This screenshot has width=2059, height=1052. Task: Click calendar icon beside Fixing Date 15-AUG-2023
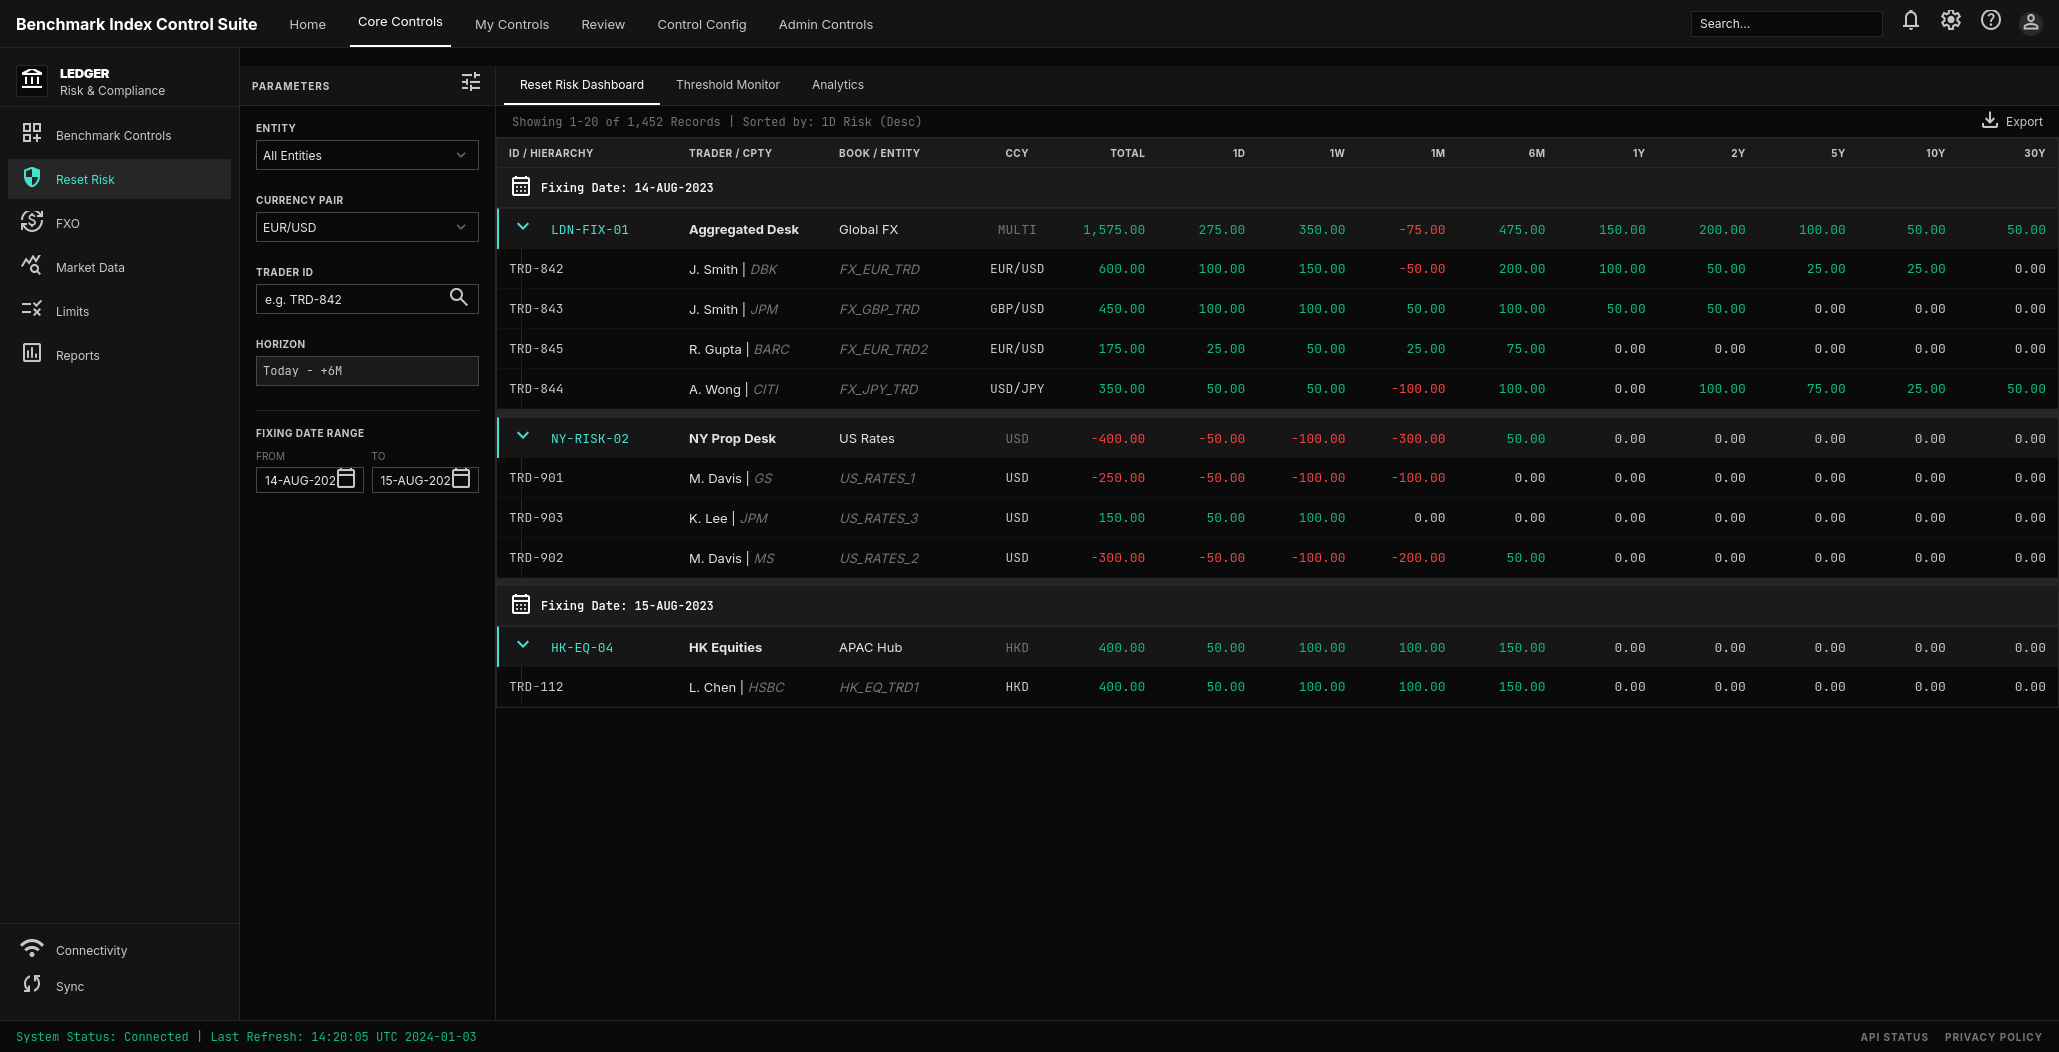click(521, 604)
